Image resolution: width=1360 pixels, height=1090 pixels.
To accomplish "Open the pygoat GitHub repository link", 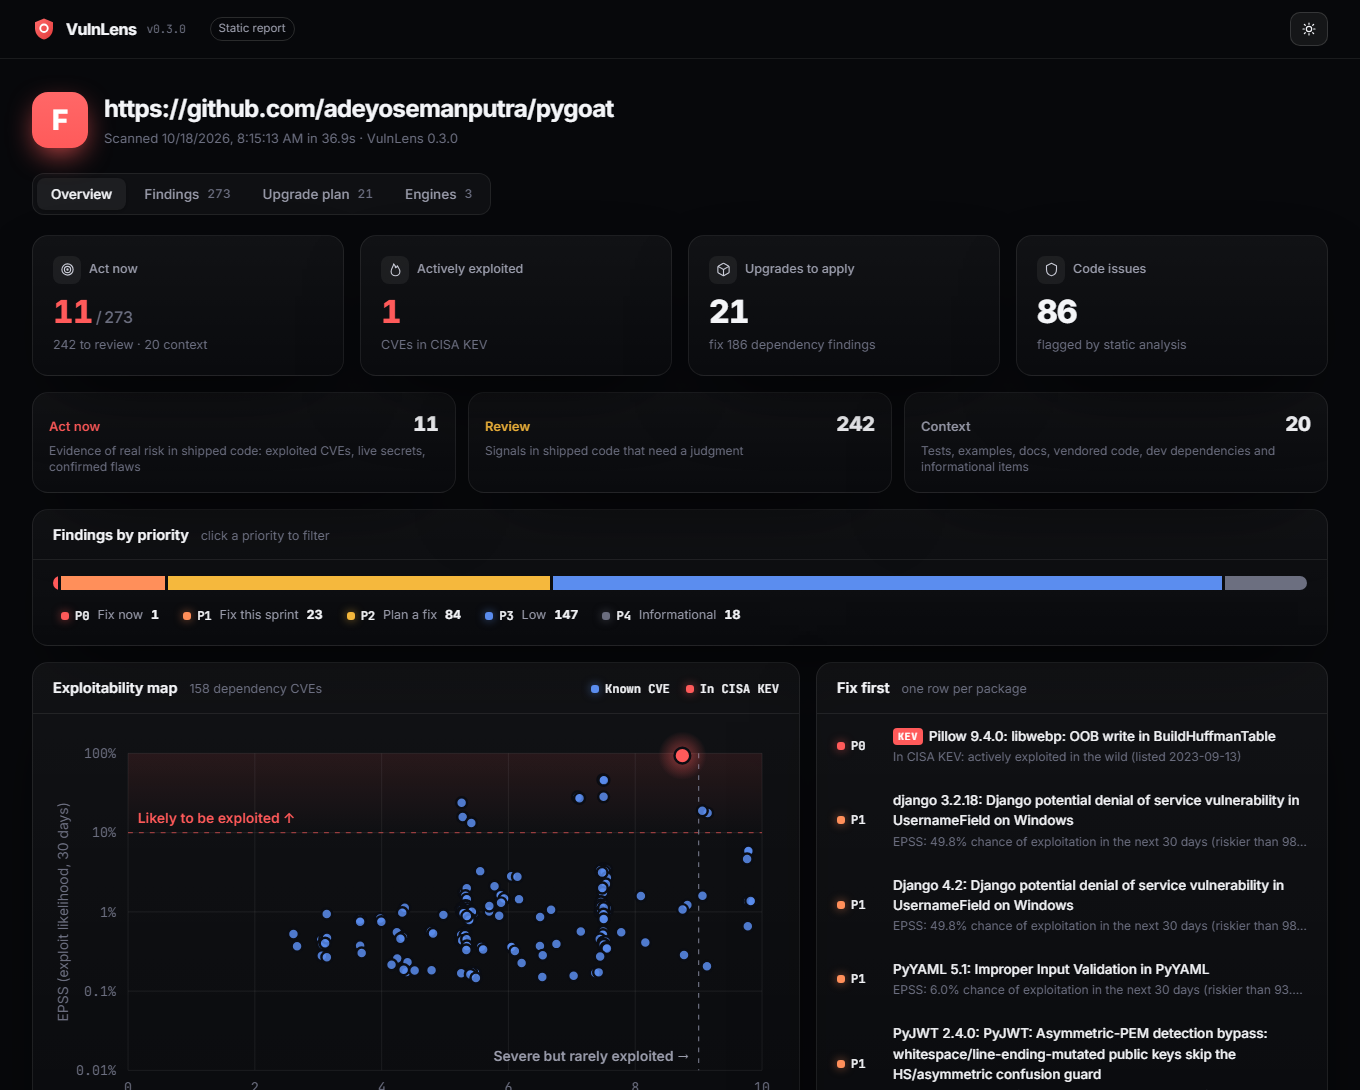I will pos(358,109).
